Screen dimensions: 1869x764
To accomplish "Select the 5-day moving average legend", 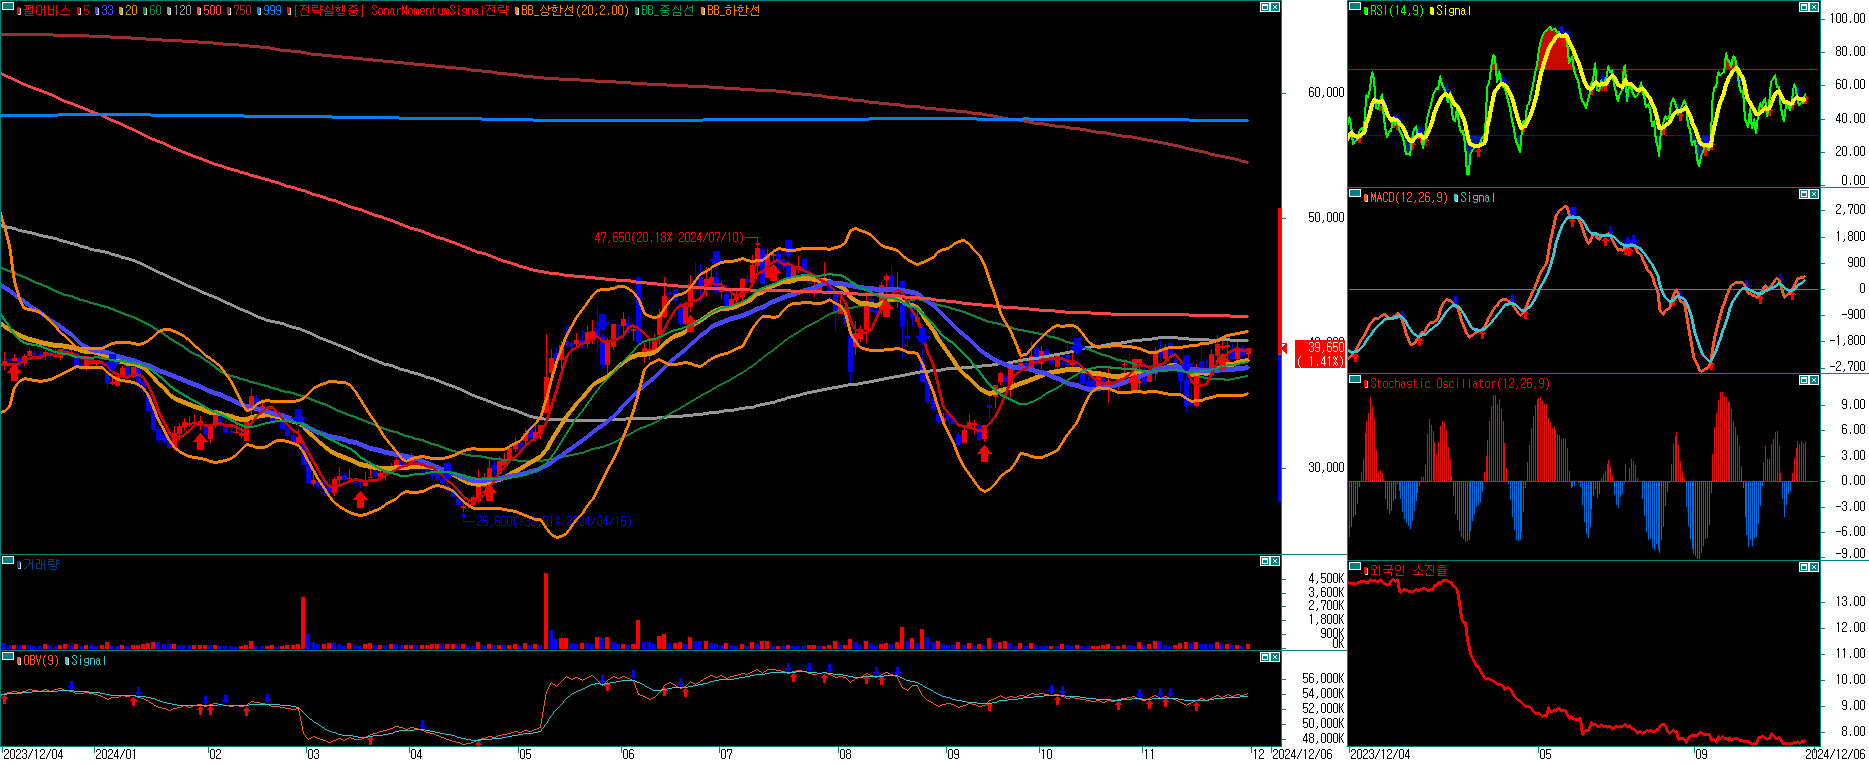I will coord(84,10).
